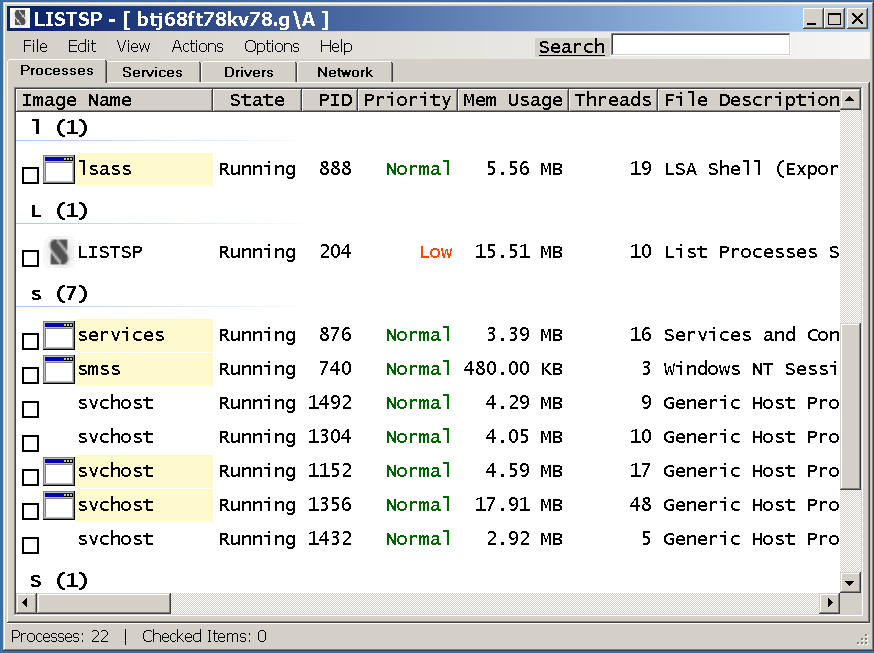
Task: Tick the services process checkbox
Action: (30, 341)
